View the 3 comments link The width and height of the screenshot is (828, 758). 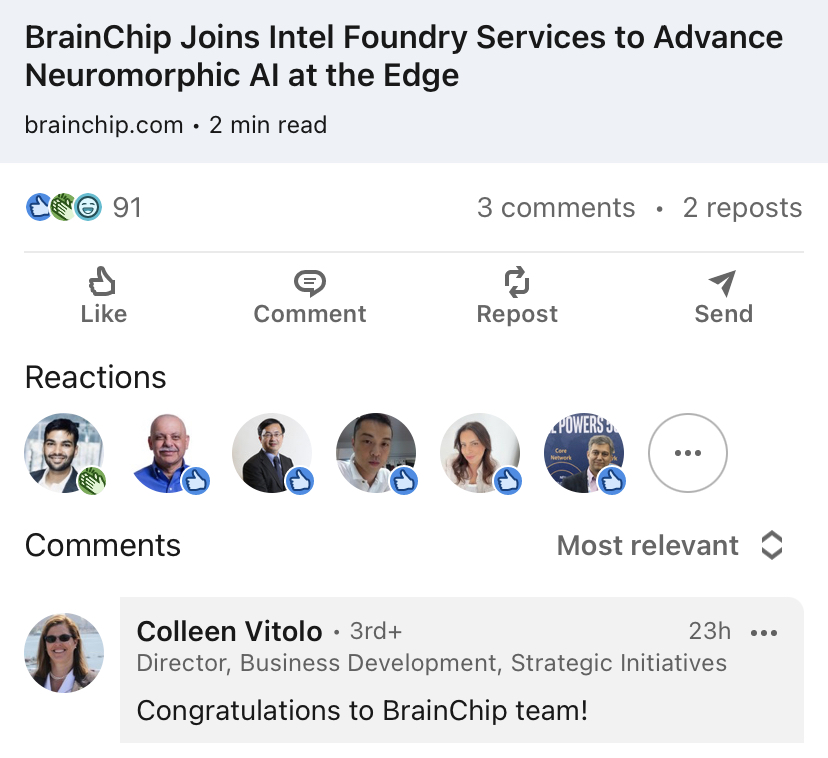click(556, 208)
